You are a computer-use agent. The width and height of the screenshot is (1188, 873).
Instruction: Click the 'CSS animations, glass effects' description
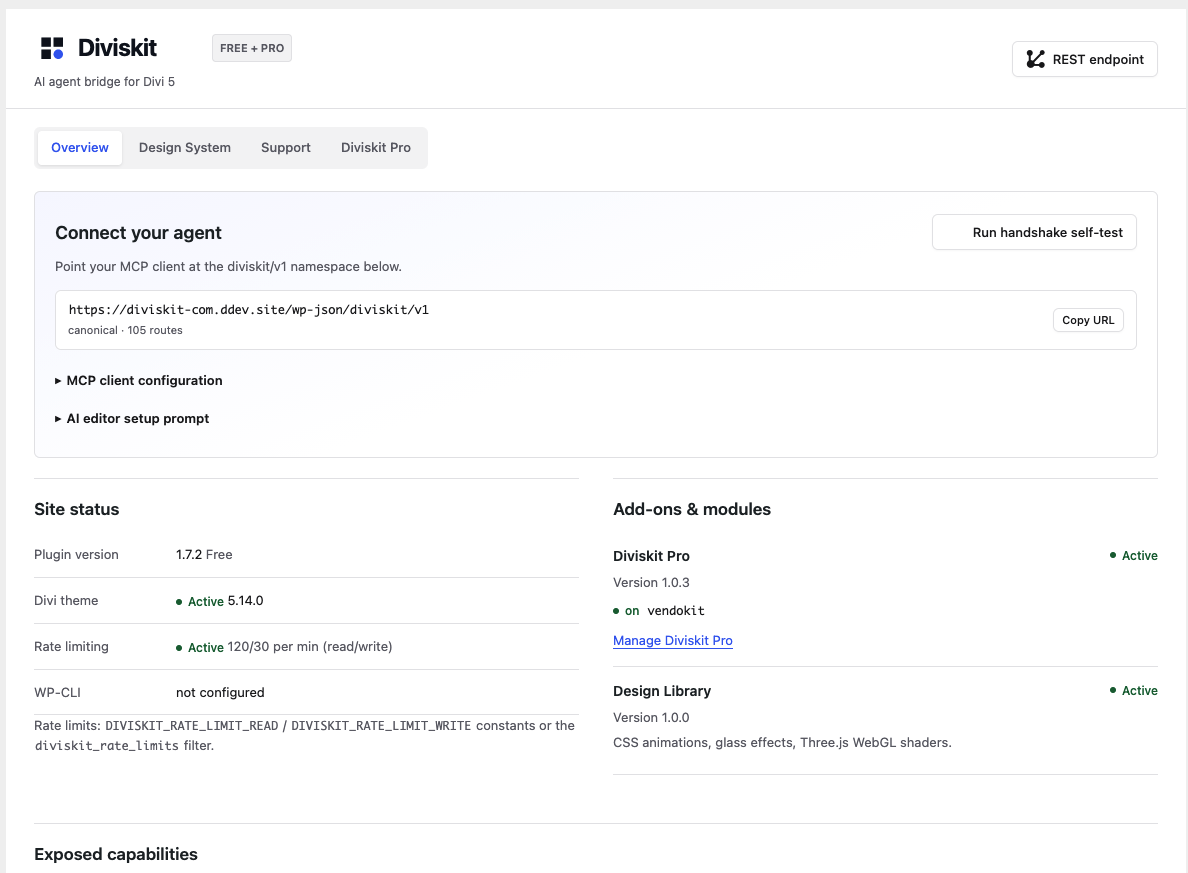click(x=782, y=743)
